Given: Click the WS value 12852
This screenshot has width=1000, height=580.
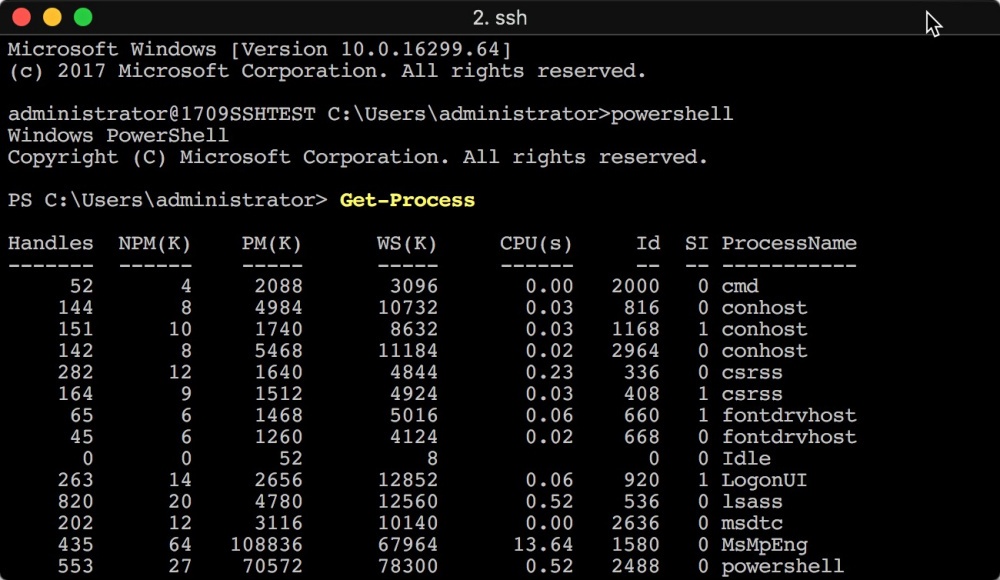Looking at the screenshot, I should point(408,480).
